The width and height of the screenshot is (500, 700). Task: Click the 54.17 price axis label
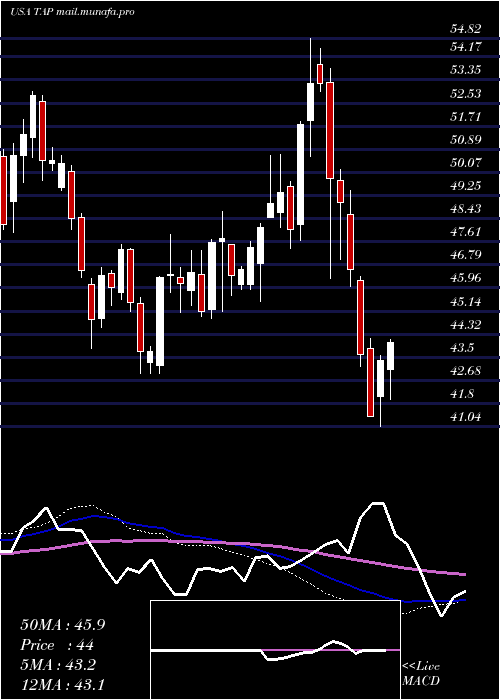(x=466, y=46)
